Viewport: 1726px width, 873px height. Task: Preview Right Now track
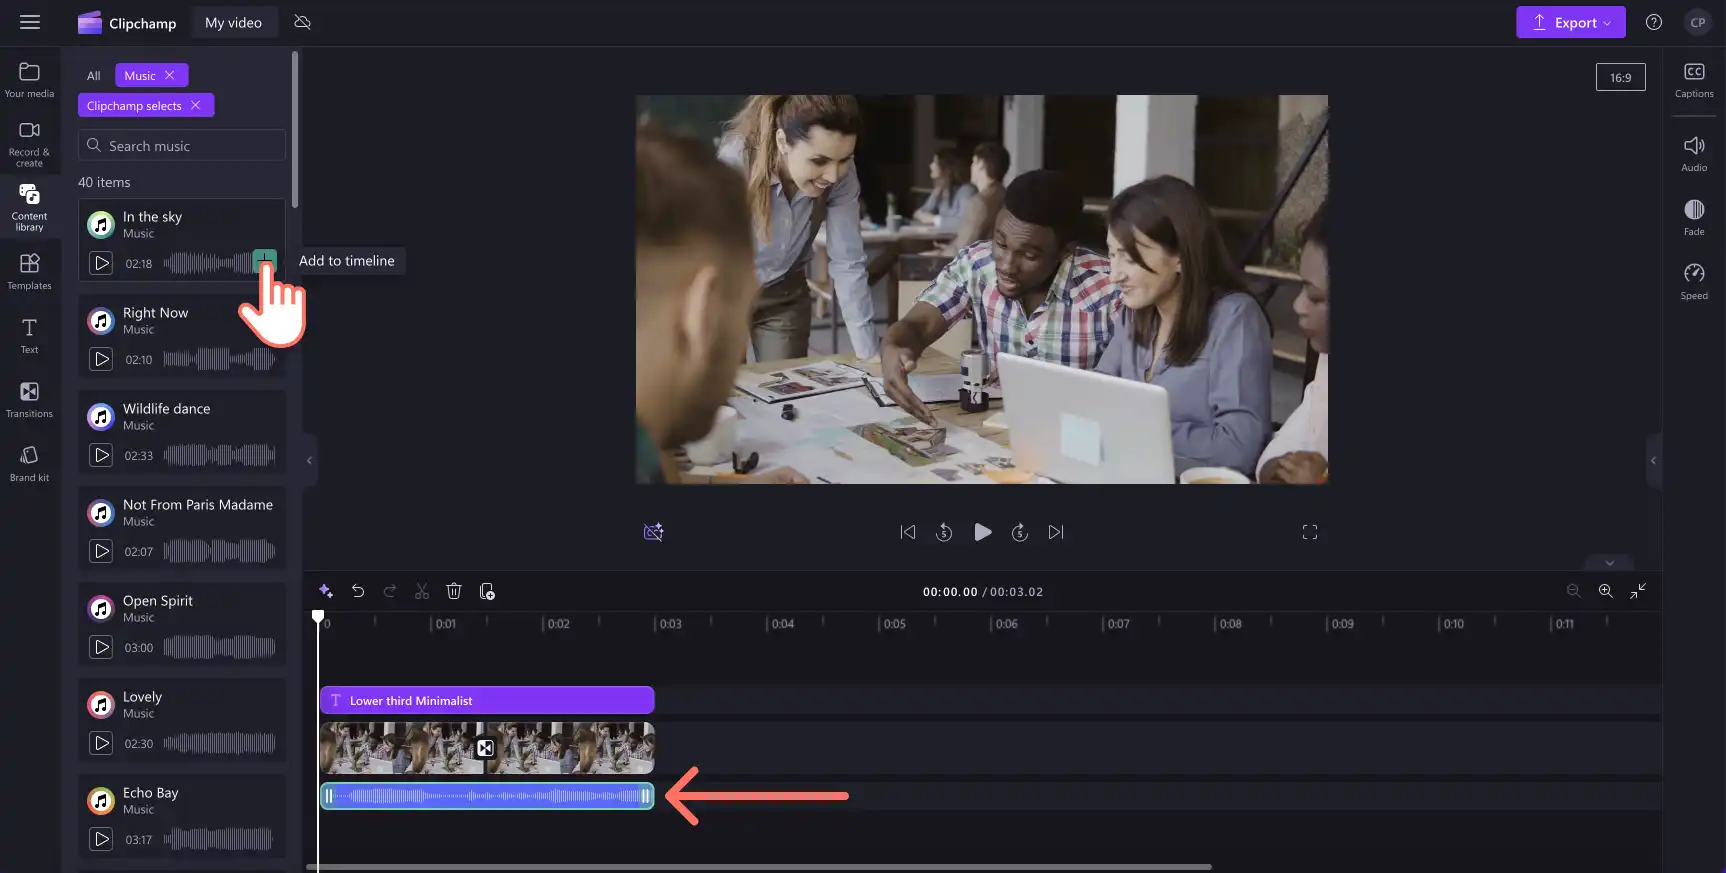point(101,359)
